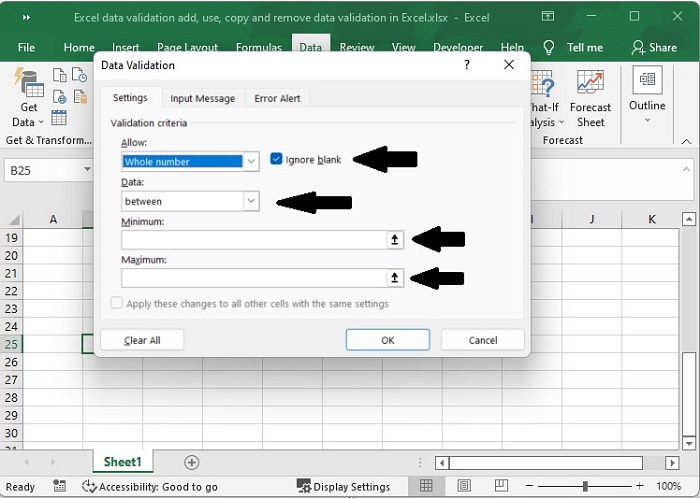Check Apply these changes to all cells
Image resolution: width=700 pixels, height=499 pixels.
[117, 303]
